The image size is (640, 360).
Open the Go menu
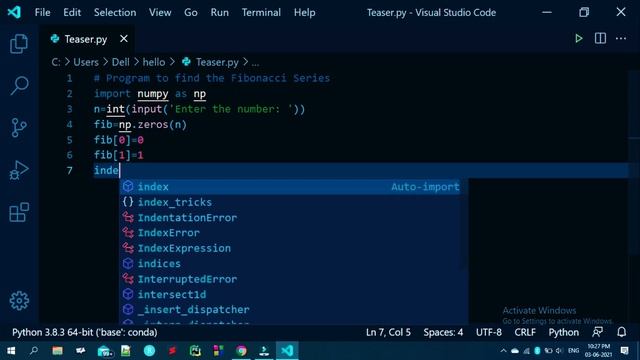pyautogui.click(x=191, y=12)
